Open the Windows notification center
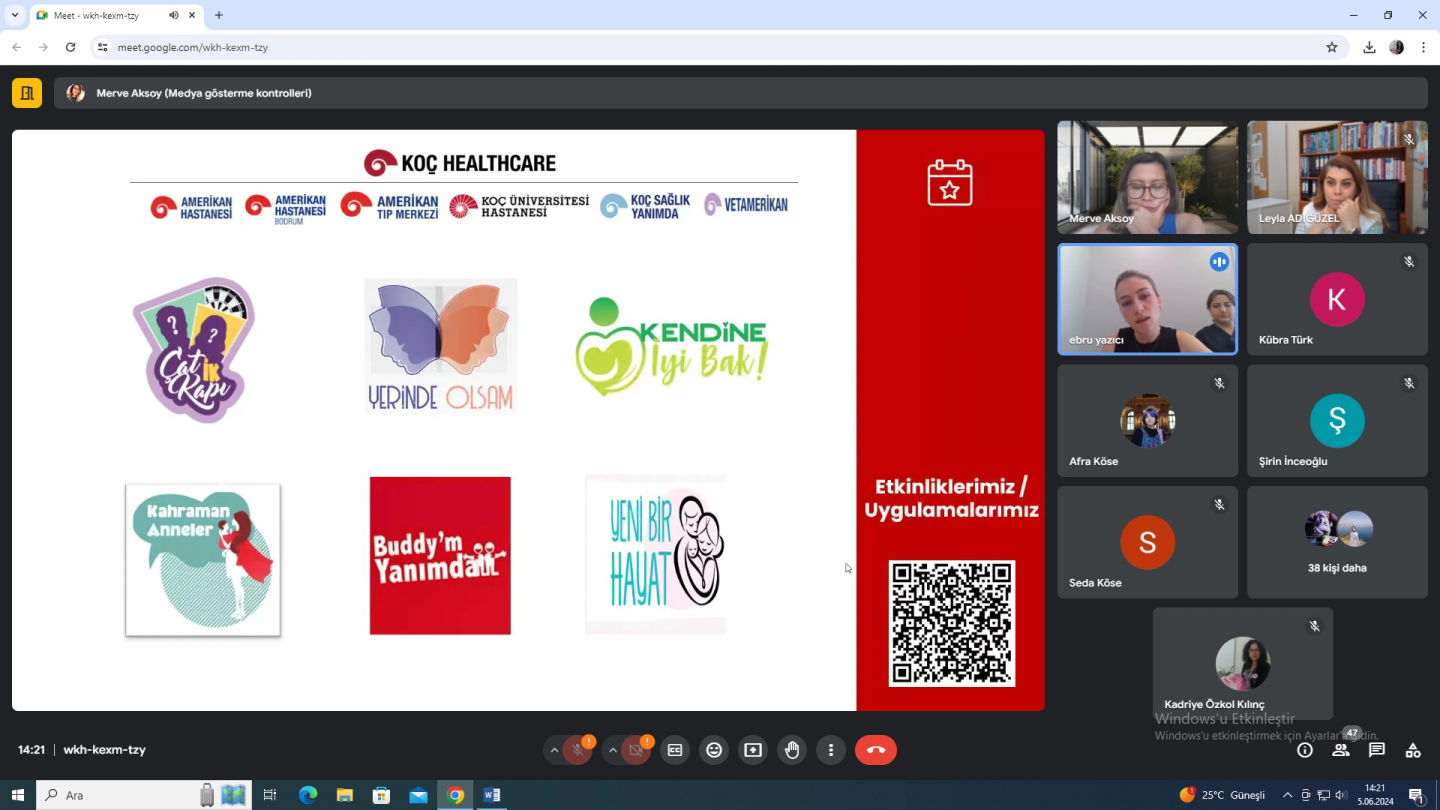Image resolution: width=1440 pixels, height=810 pixels. pos(1417,795)
